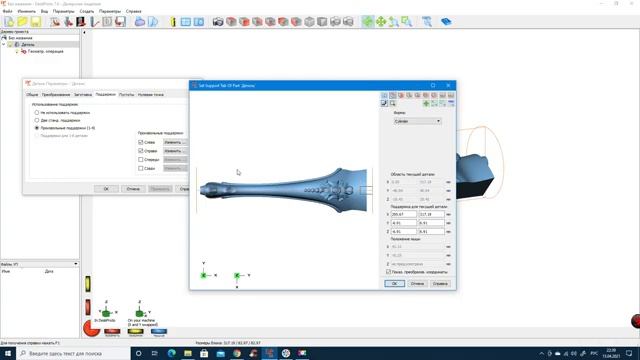
Task: Switch to the 'Нулевая точка' tab
Action: point(151,95)
